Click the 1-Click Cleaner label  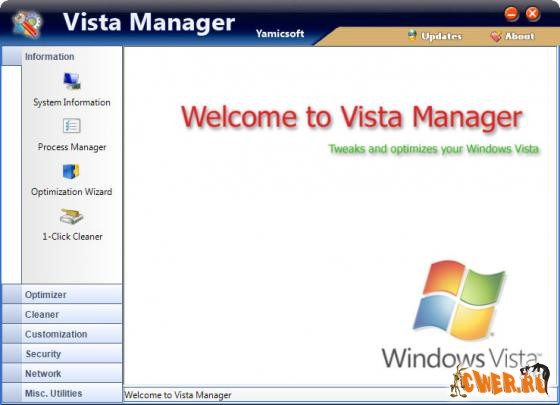coord(72,236)
